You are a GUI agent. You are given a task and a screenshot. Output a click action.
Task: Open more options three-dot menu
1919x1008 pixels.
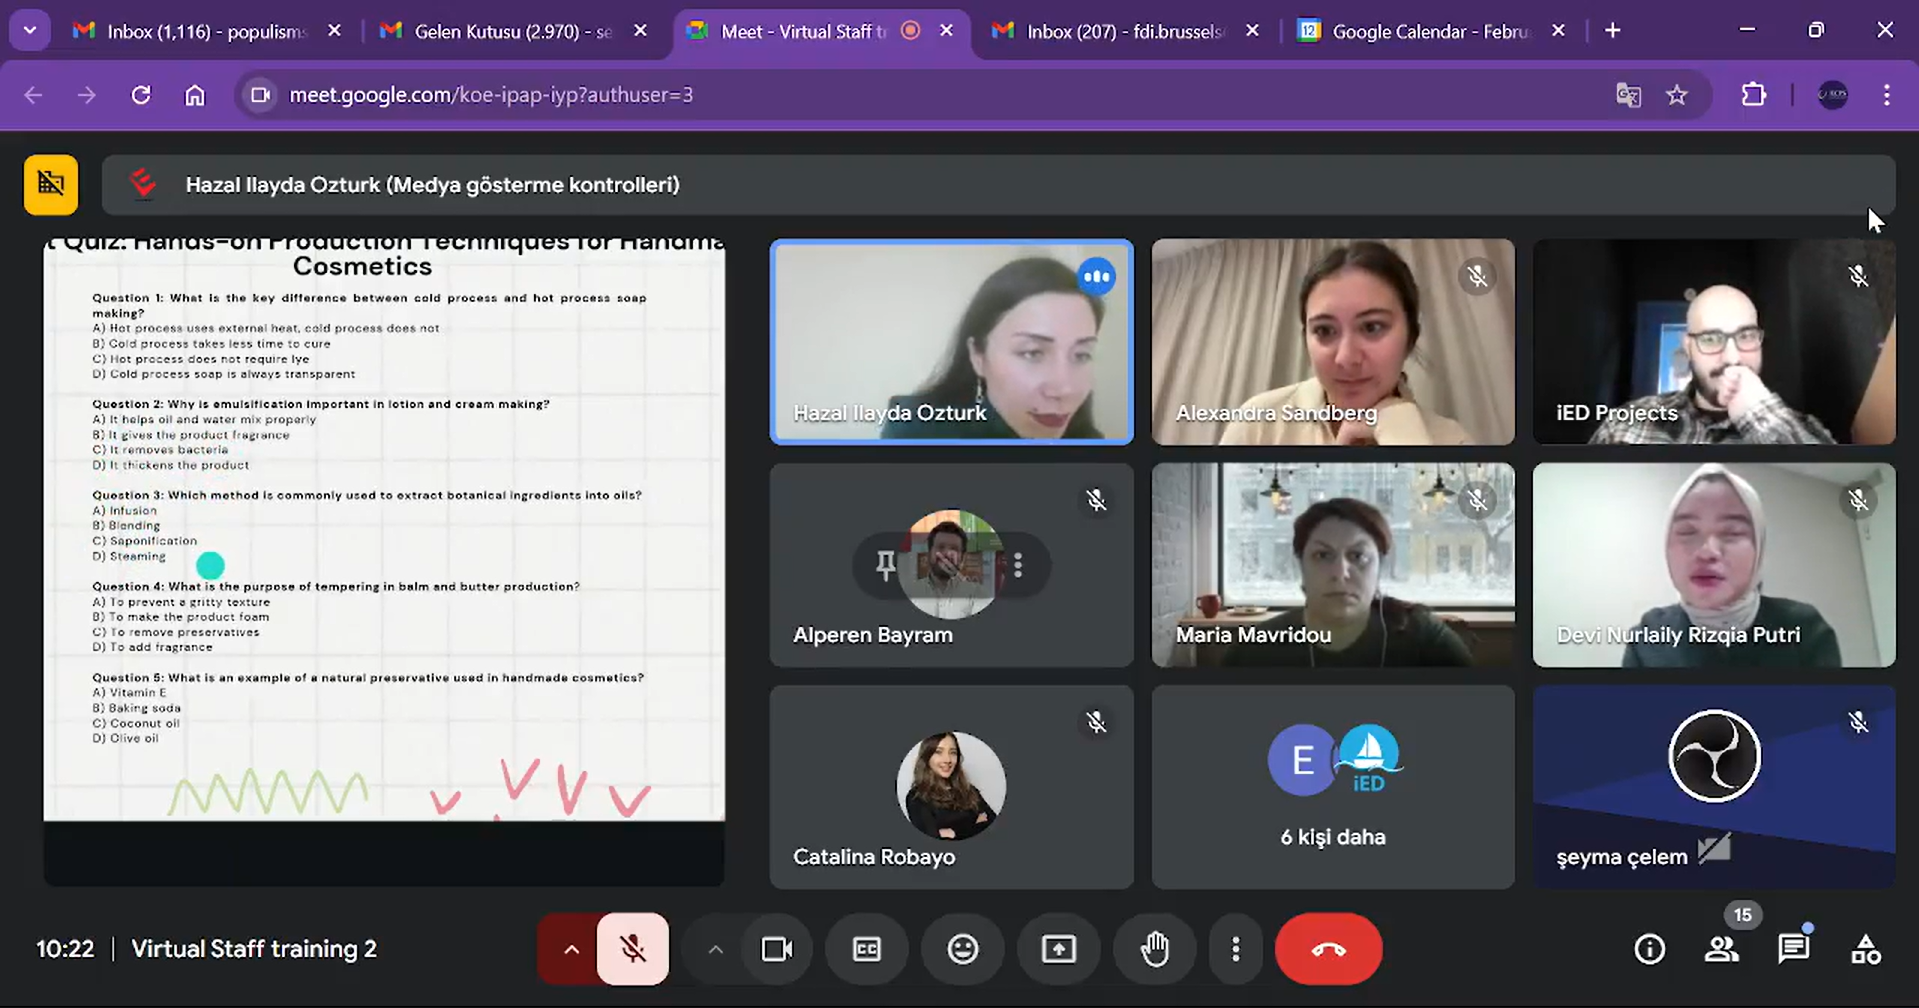[x=1236, y=949]
